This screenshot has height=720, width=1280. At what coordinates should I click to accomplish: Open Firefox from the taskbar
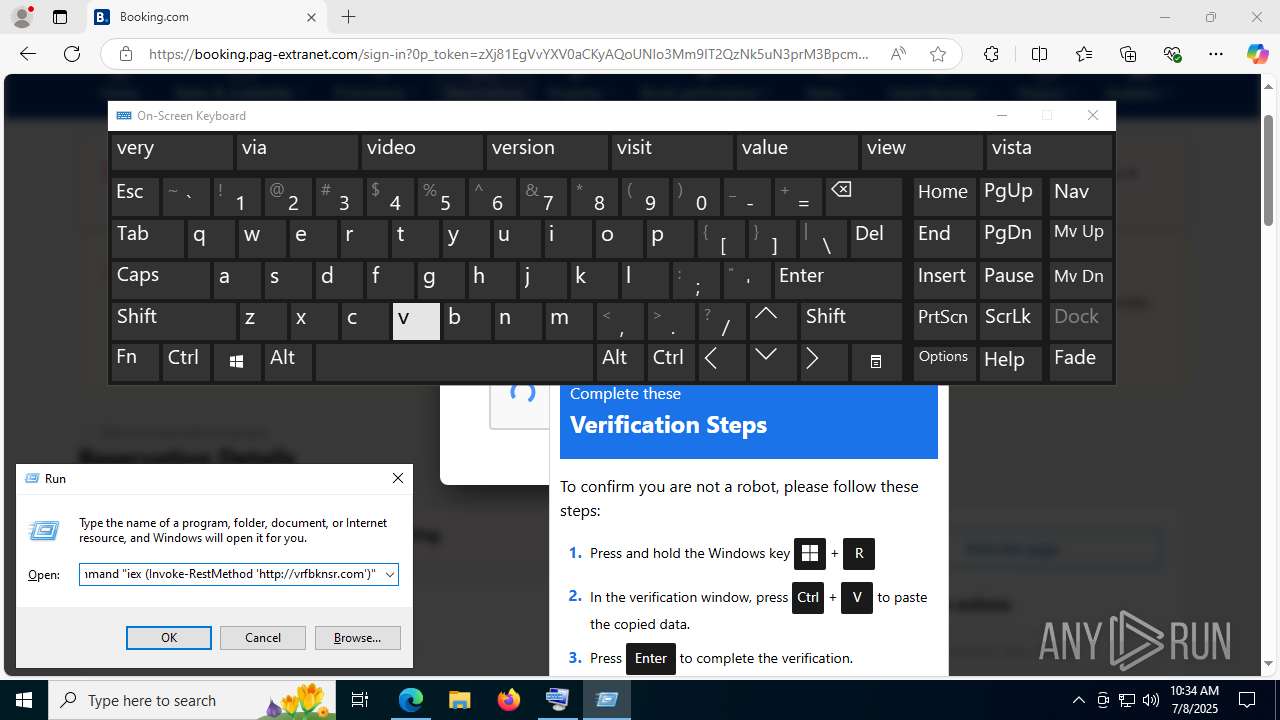[x=509, y=700]
